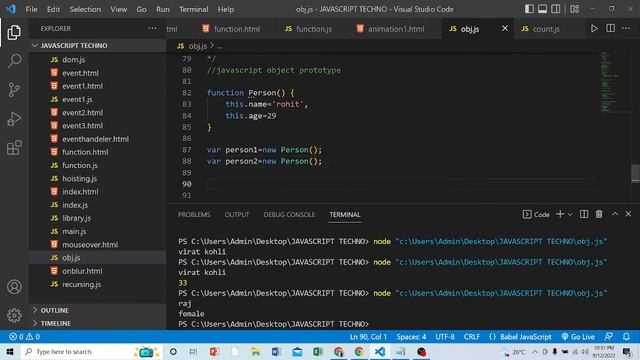The width and height of the screenshot is (640, 360).
Task: Close the obj.js editor tab
Action: pyautogui.click(x=505, y=29)
